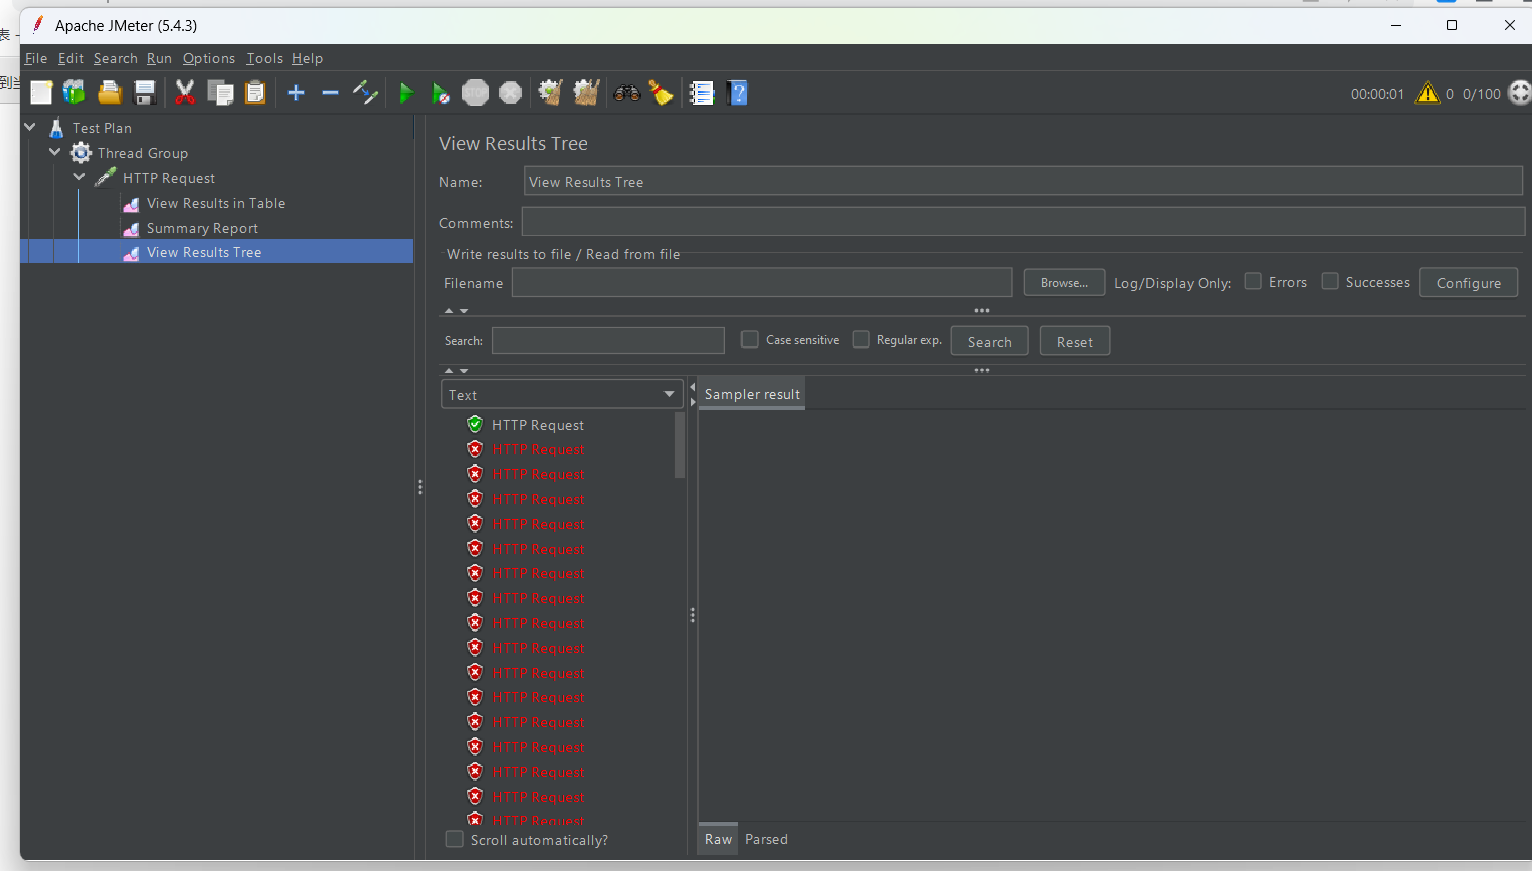Click the Shutdown test icon
The width and height of the screenshot is (1532, 871).
(x=510, y=93)
